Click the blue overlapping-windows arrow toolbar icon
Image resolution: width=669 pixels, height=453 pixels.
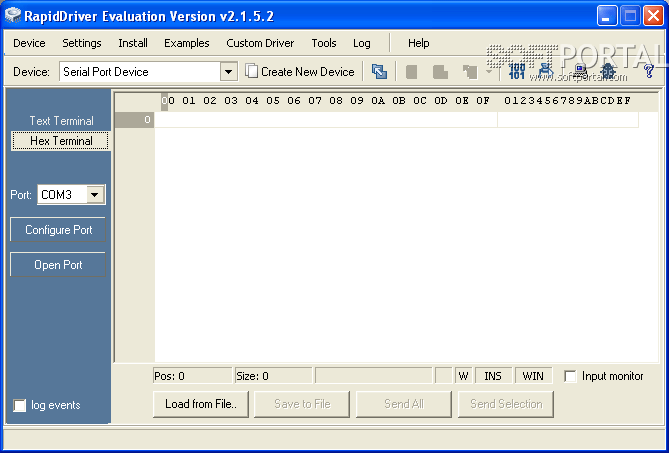coord(379,72)
